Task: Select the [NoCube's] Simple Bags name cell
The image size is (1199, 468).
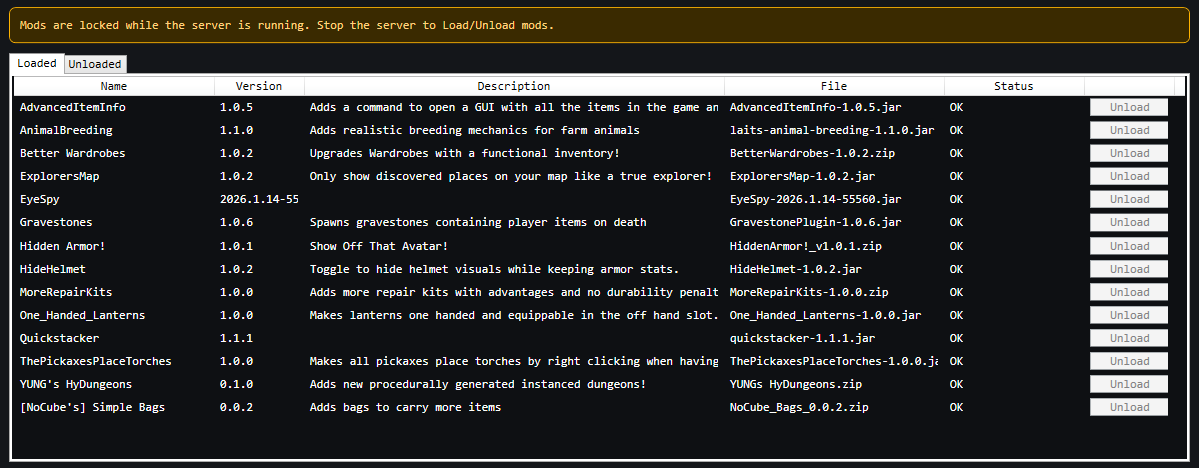Action: pyautogui.click(x=93, y=408)
